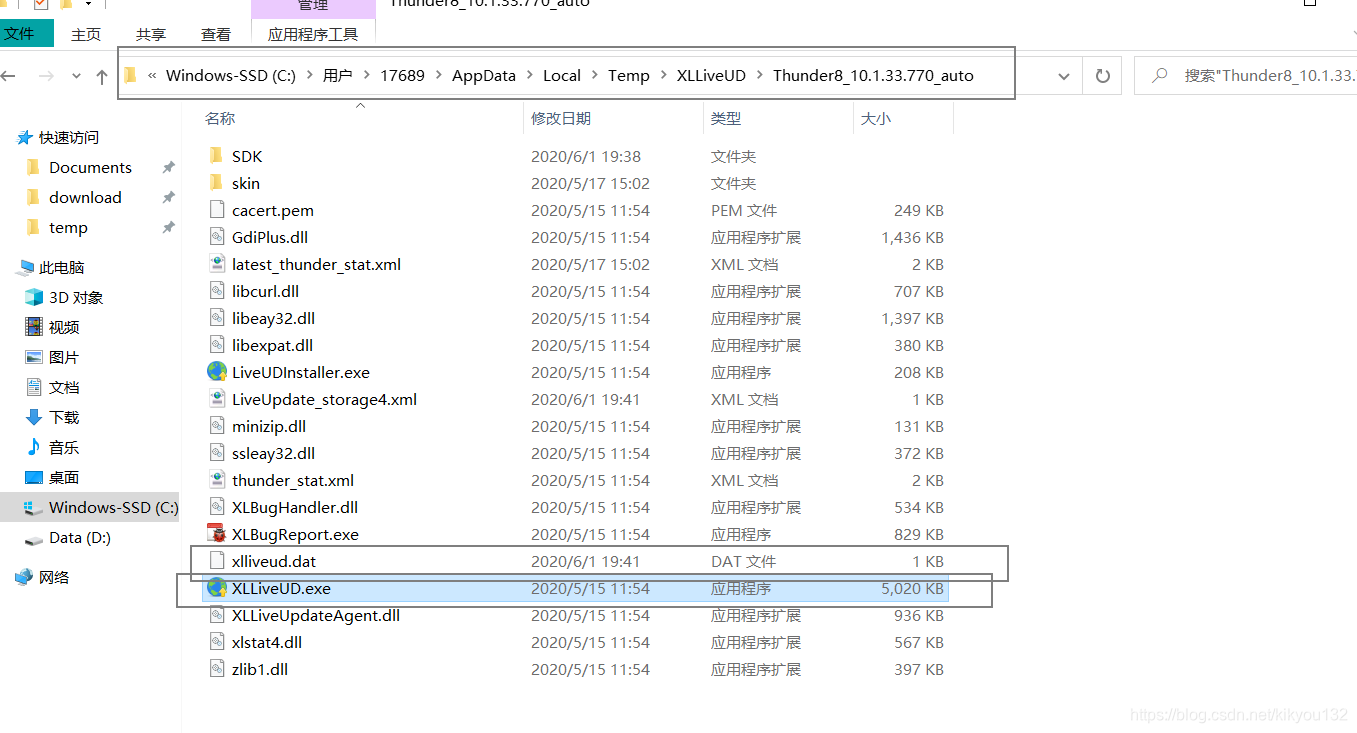
Task: Select LiveUpdate_storage4.xml file icon
Action: click(216, 399)
